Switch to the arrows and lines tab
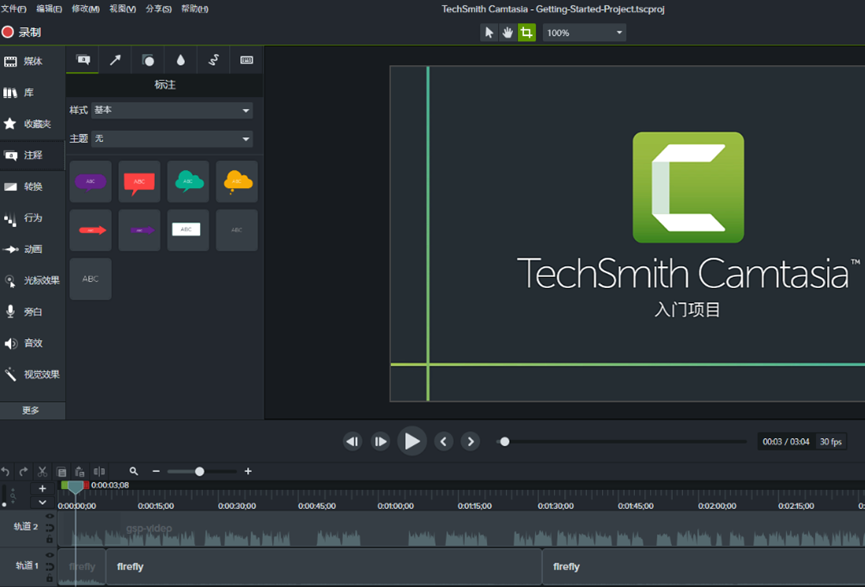This screenshot has width=865, height=587. 115,60
